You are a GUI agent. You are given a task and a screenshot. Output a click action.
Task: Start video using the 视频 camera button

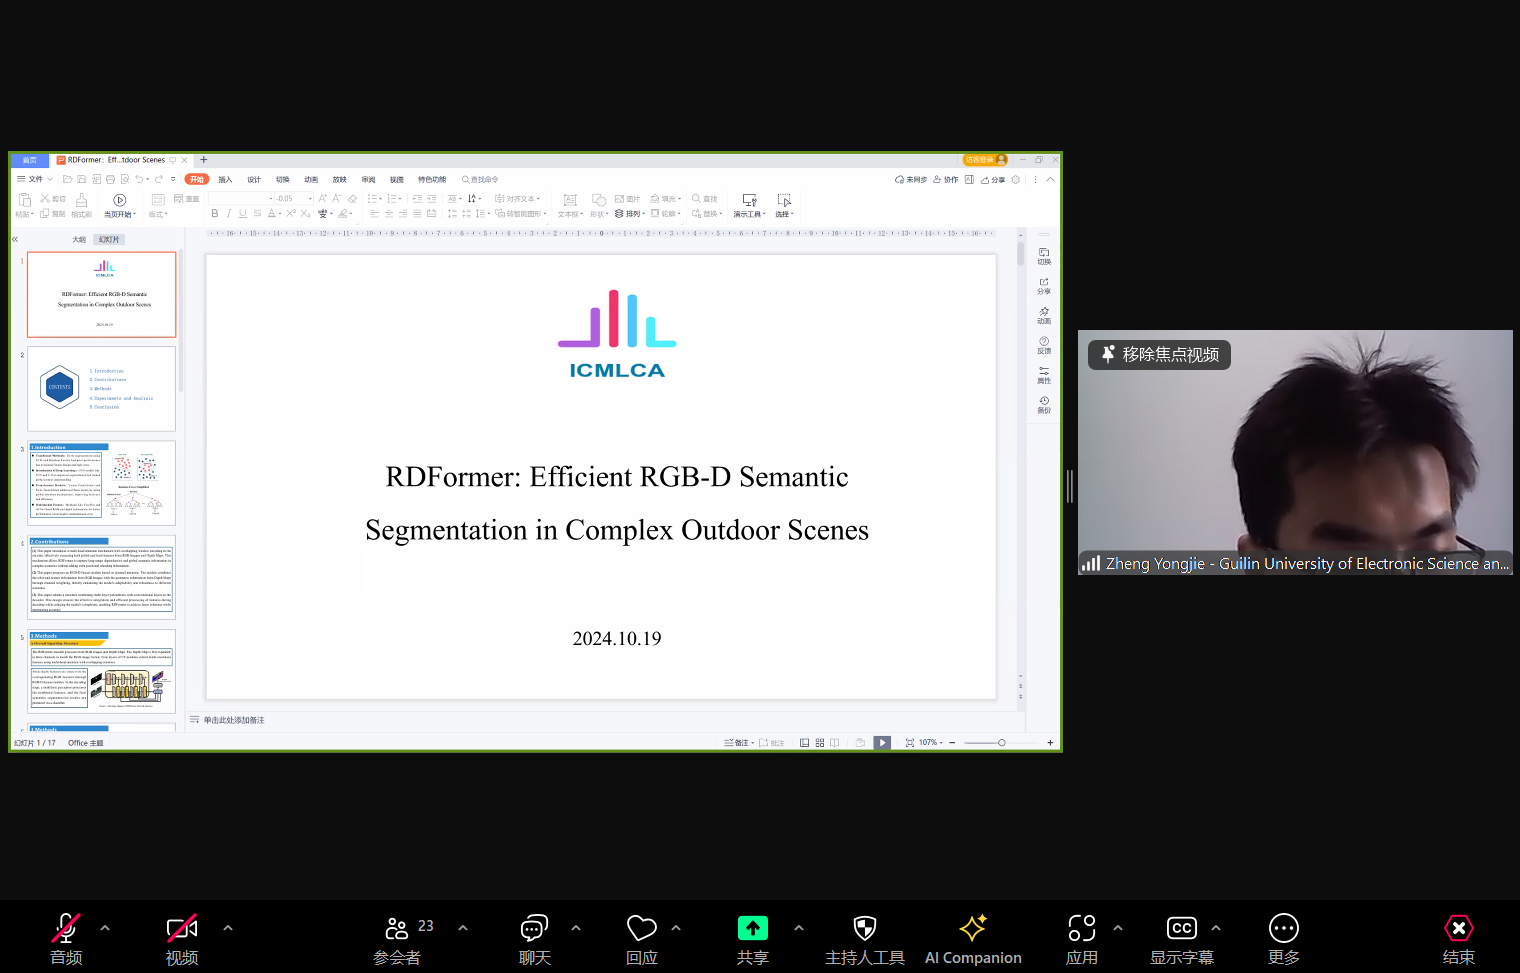[x=182, y=938]
